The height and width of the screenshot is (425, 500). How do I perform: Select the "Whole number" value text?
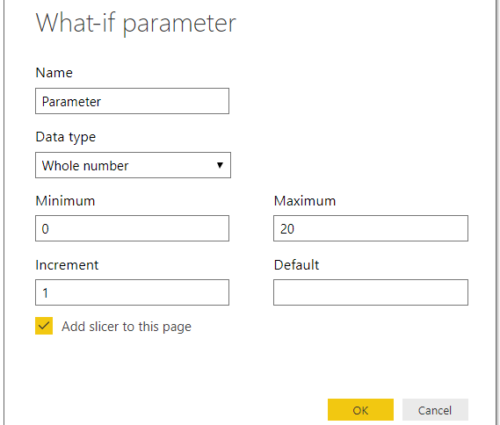[85, 166]
